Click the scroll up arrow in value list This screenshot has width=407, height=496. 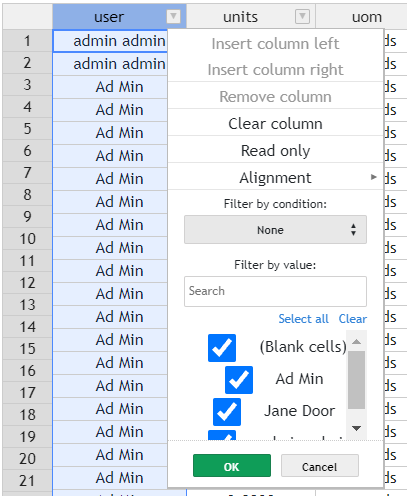pyautogui.click(x=357, y=341)
